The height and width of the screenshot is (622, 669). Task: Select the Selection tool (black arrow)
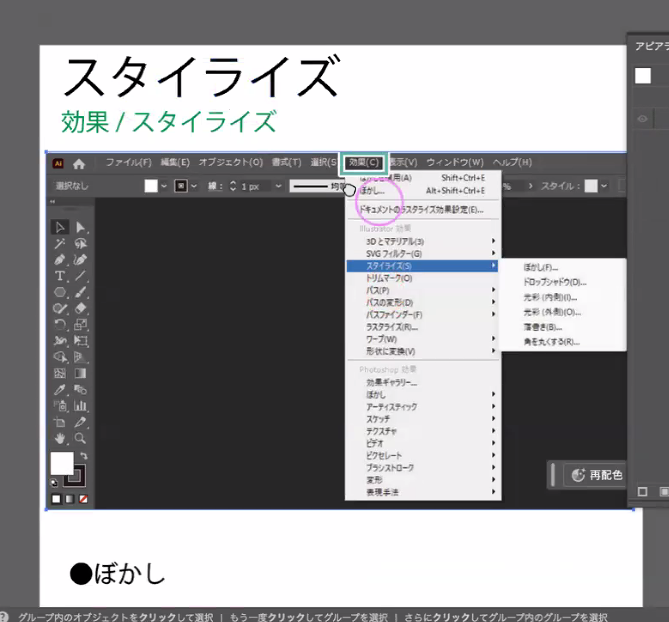click(x=60, y=228)
